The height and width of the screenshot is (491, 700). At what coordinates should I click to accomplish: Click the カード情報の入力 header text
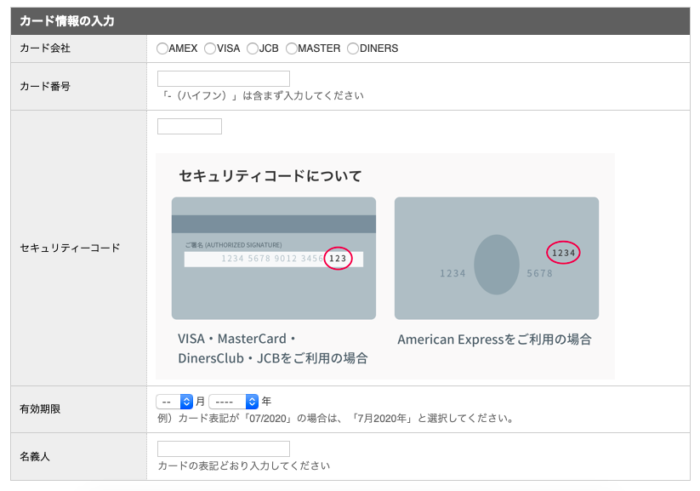(x=67, y=21)
